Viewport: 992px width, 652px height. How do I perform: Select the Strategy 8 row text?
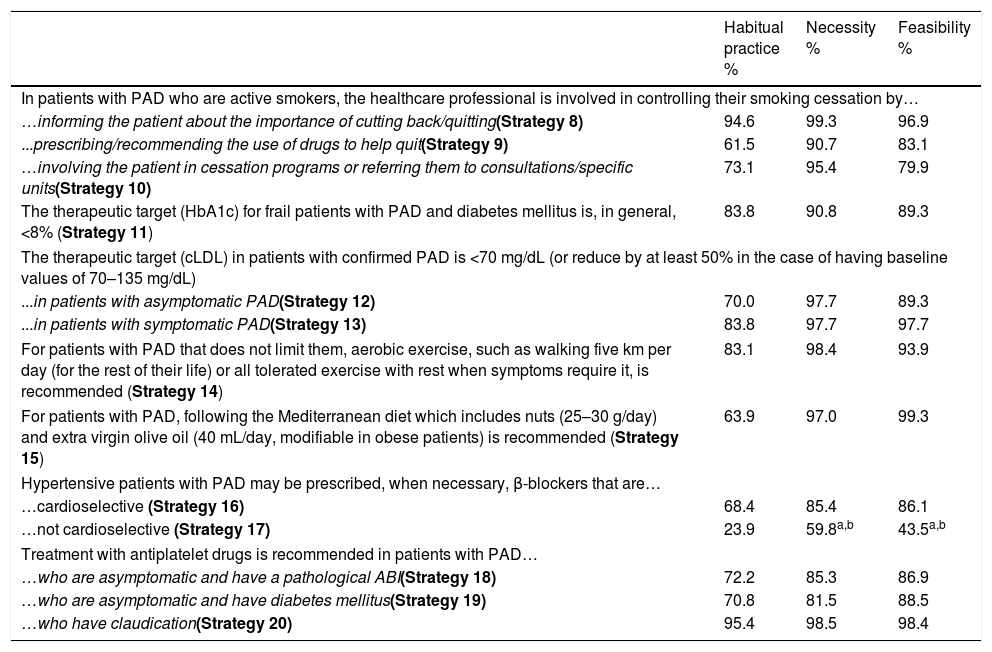pos(302,121)
